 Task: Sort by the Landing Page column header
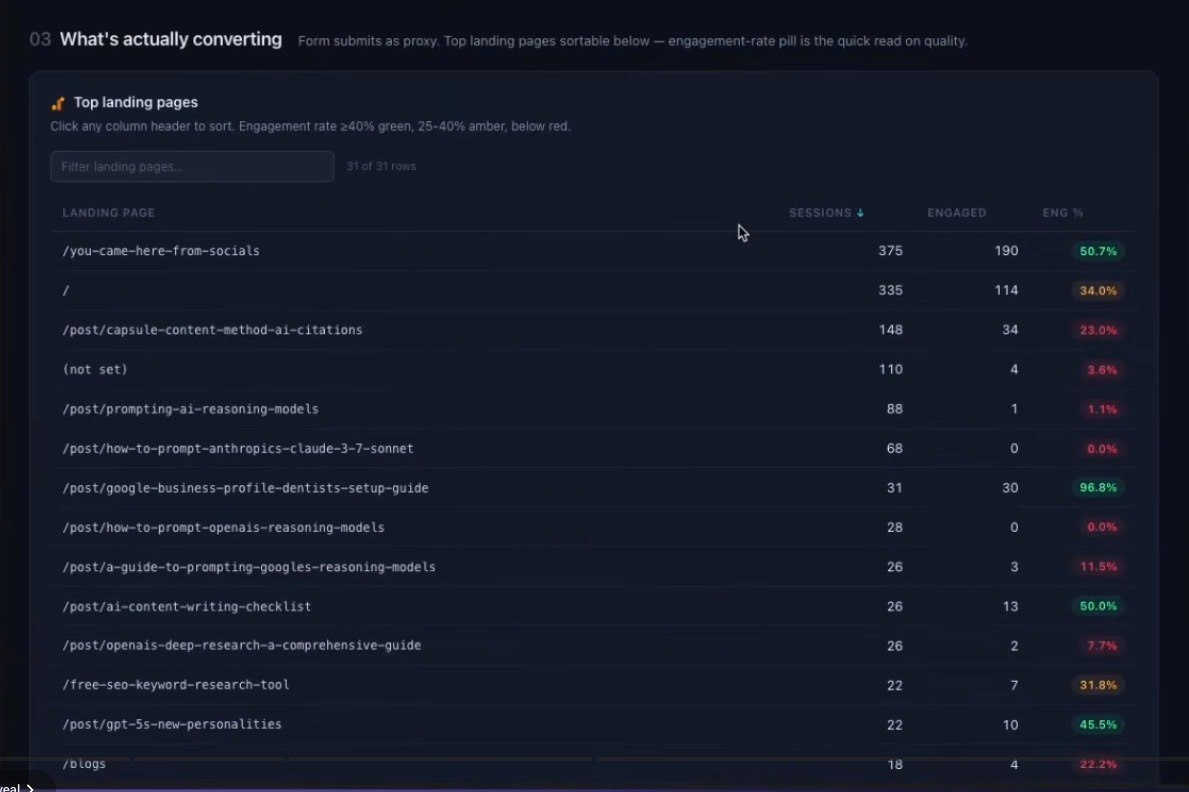108,213
